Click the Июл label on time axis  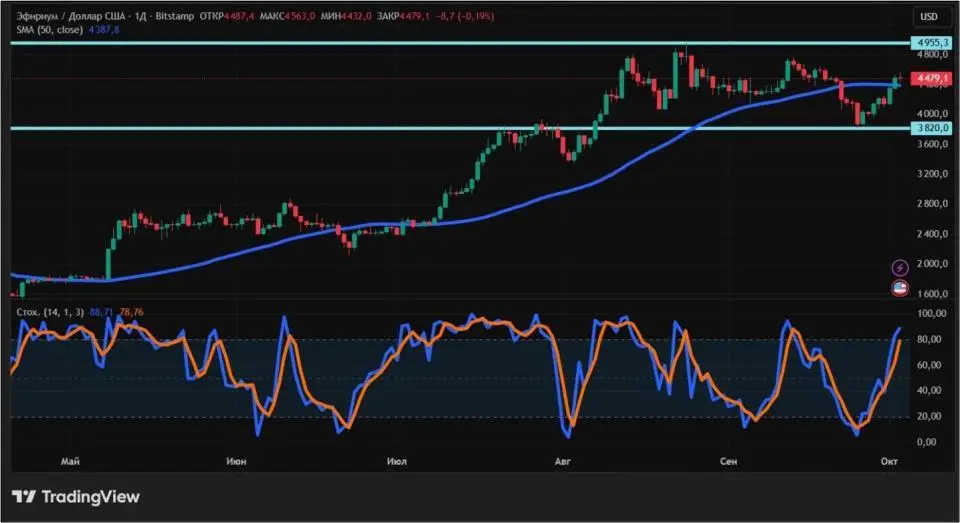point(395,461)
